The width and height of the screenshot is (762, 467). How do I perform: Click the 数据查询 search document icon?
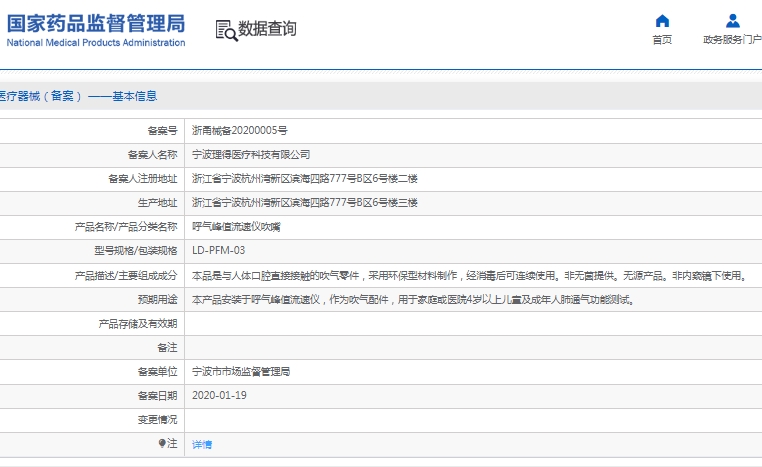click(226, 30)
